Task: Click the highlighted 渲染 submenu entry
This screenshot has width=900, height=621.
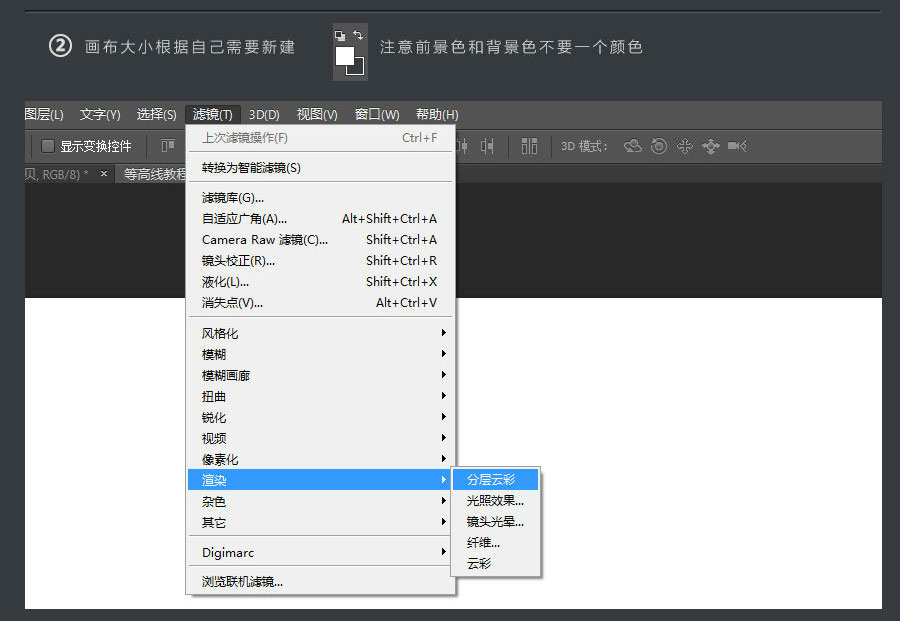Action: pos(320,480)
